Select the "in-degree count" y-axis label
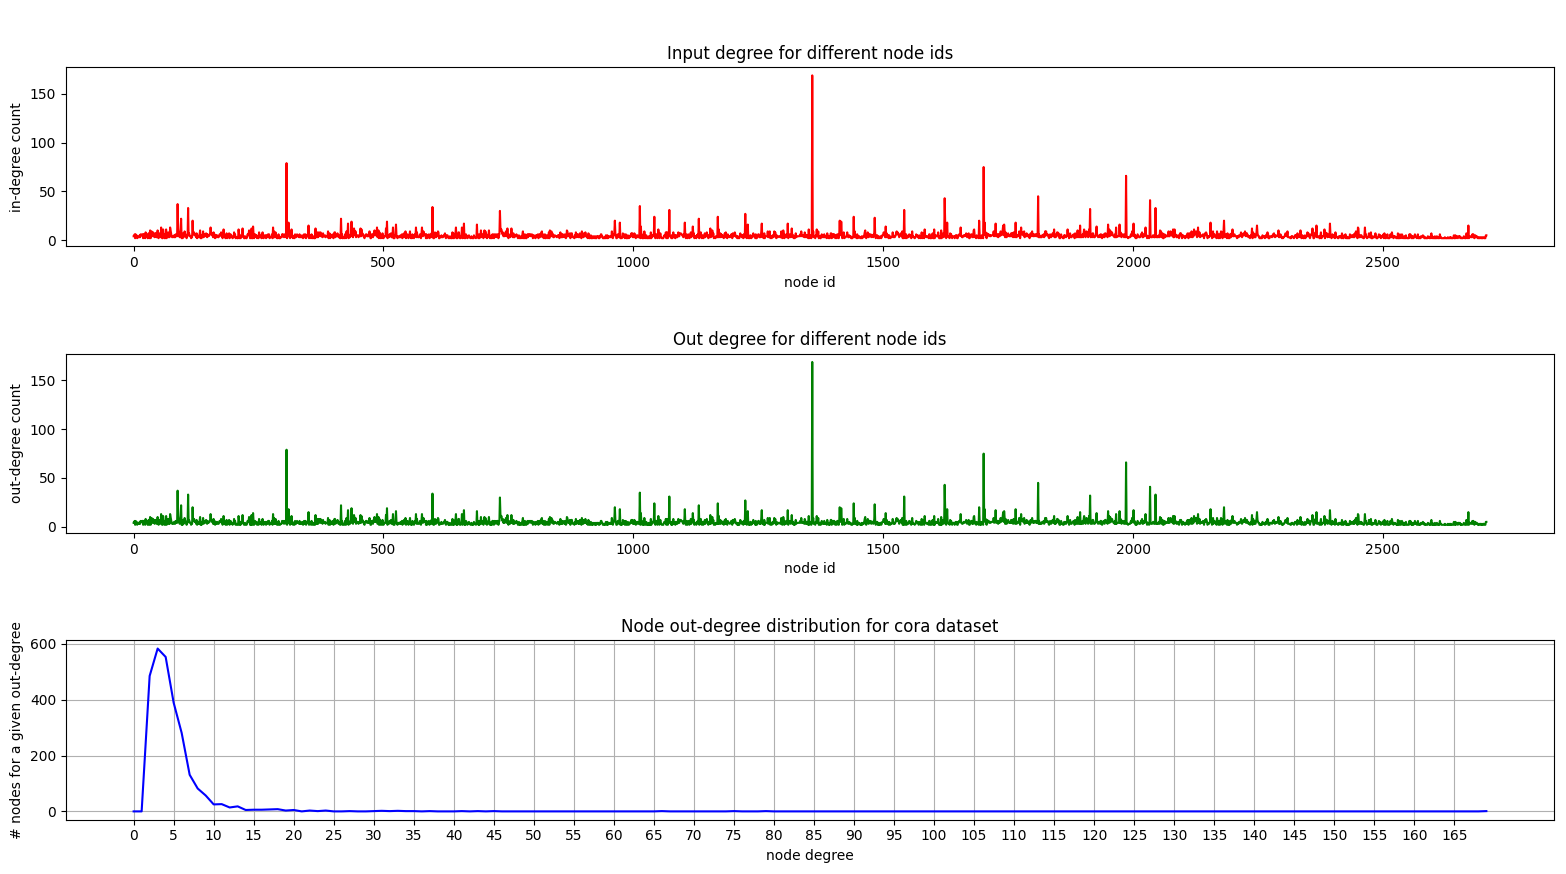This screenshot has width=1566, height=874. [x=15, y=157]
